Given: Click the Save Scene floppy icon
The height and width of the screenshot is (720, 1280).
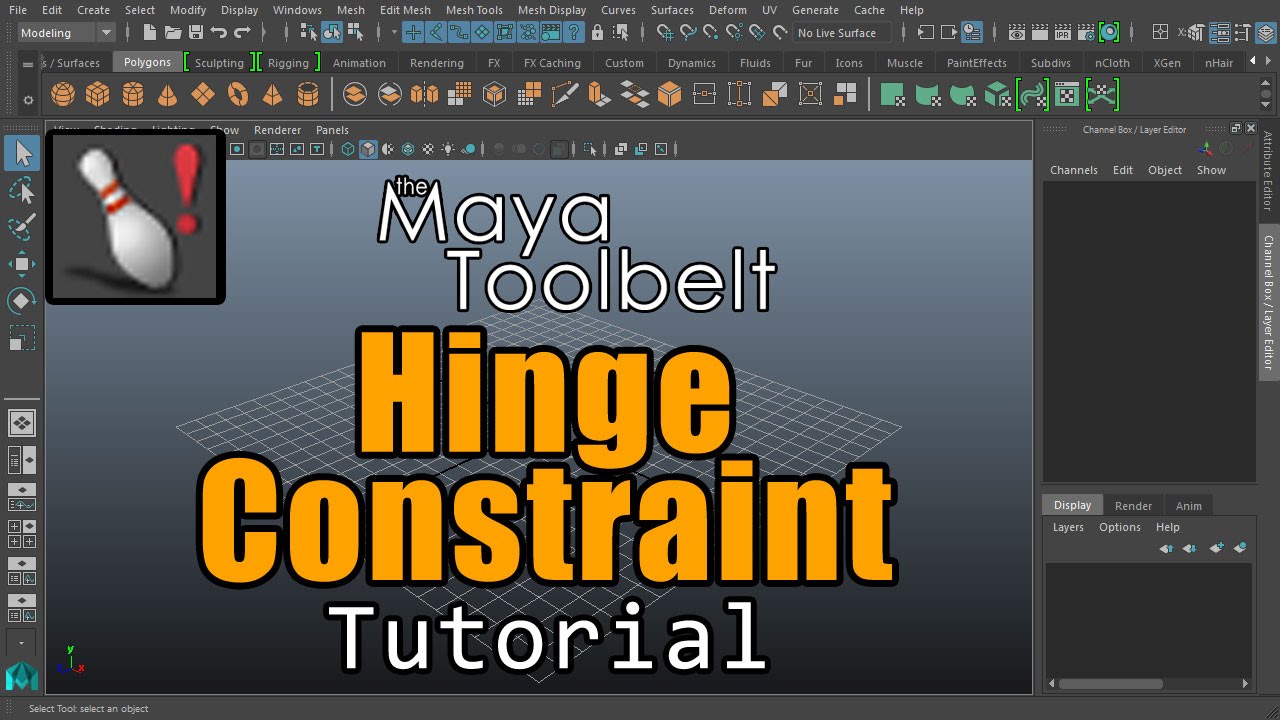Looking at the screenshot, I should click(196, 33).
